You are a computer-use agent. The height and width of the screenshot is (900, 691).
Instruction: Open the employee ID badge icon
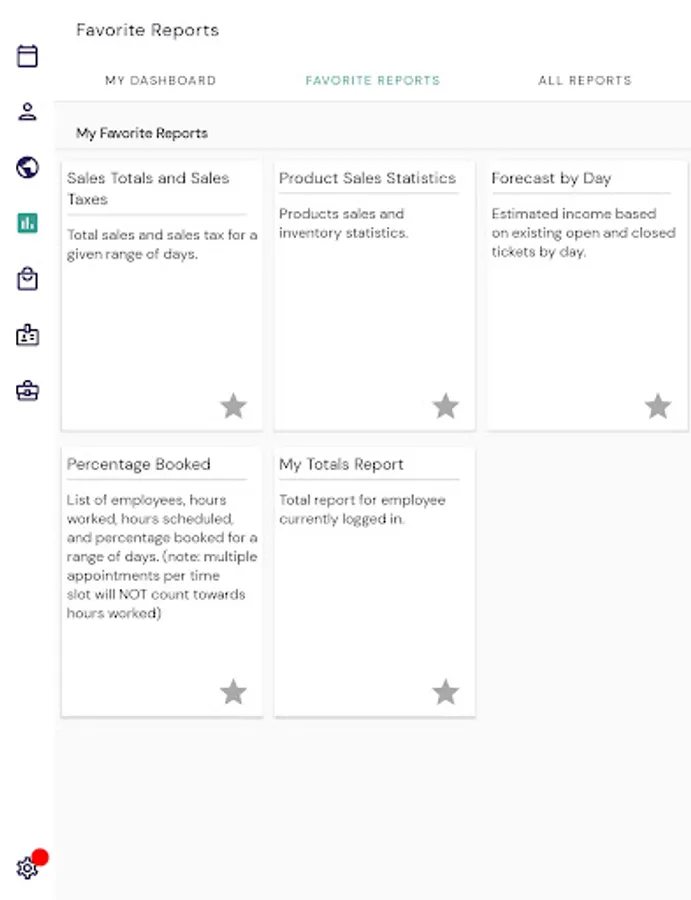[27, 335]
